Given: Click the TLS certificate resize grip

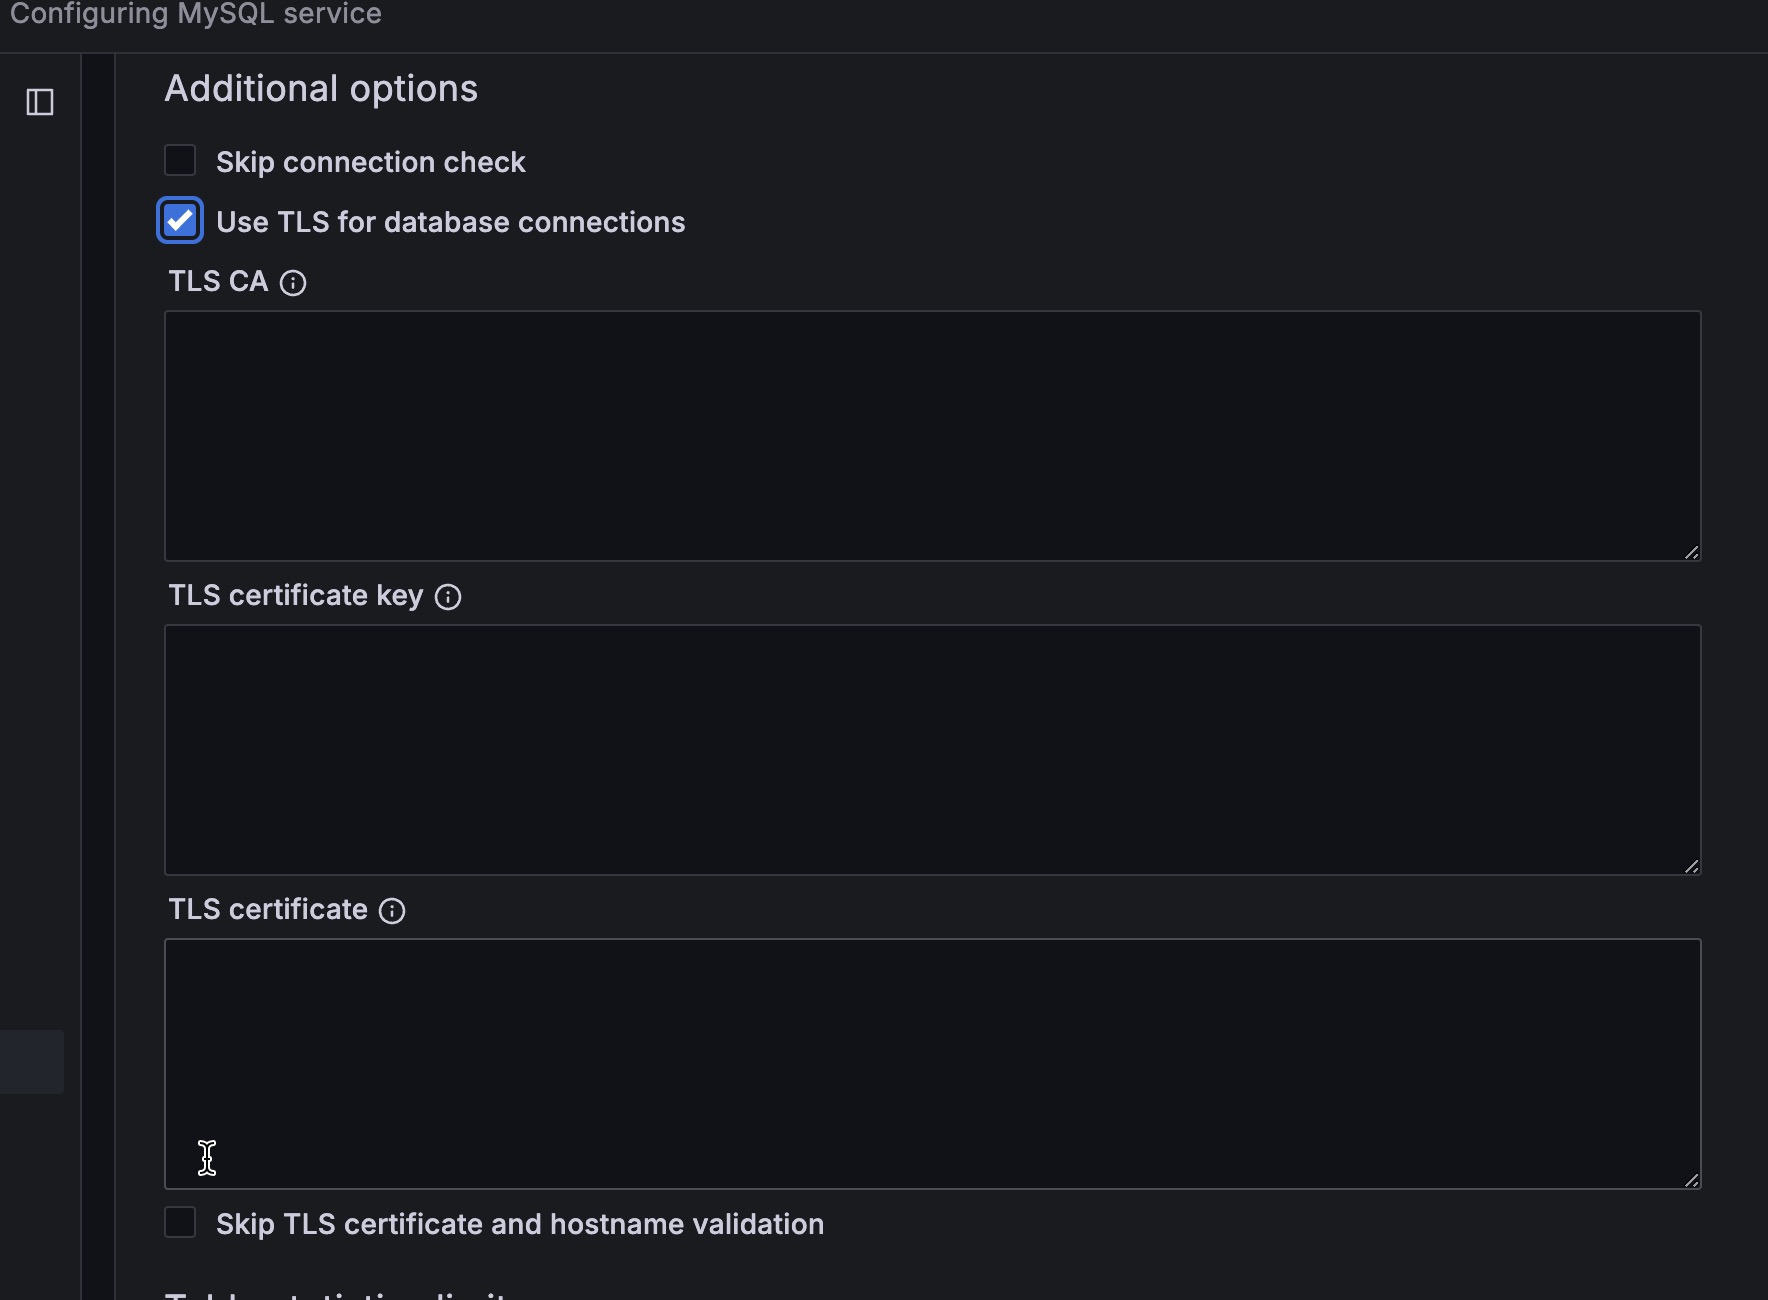Looking at the screenshot, I should (x=1690, y=1181).
